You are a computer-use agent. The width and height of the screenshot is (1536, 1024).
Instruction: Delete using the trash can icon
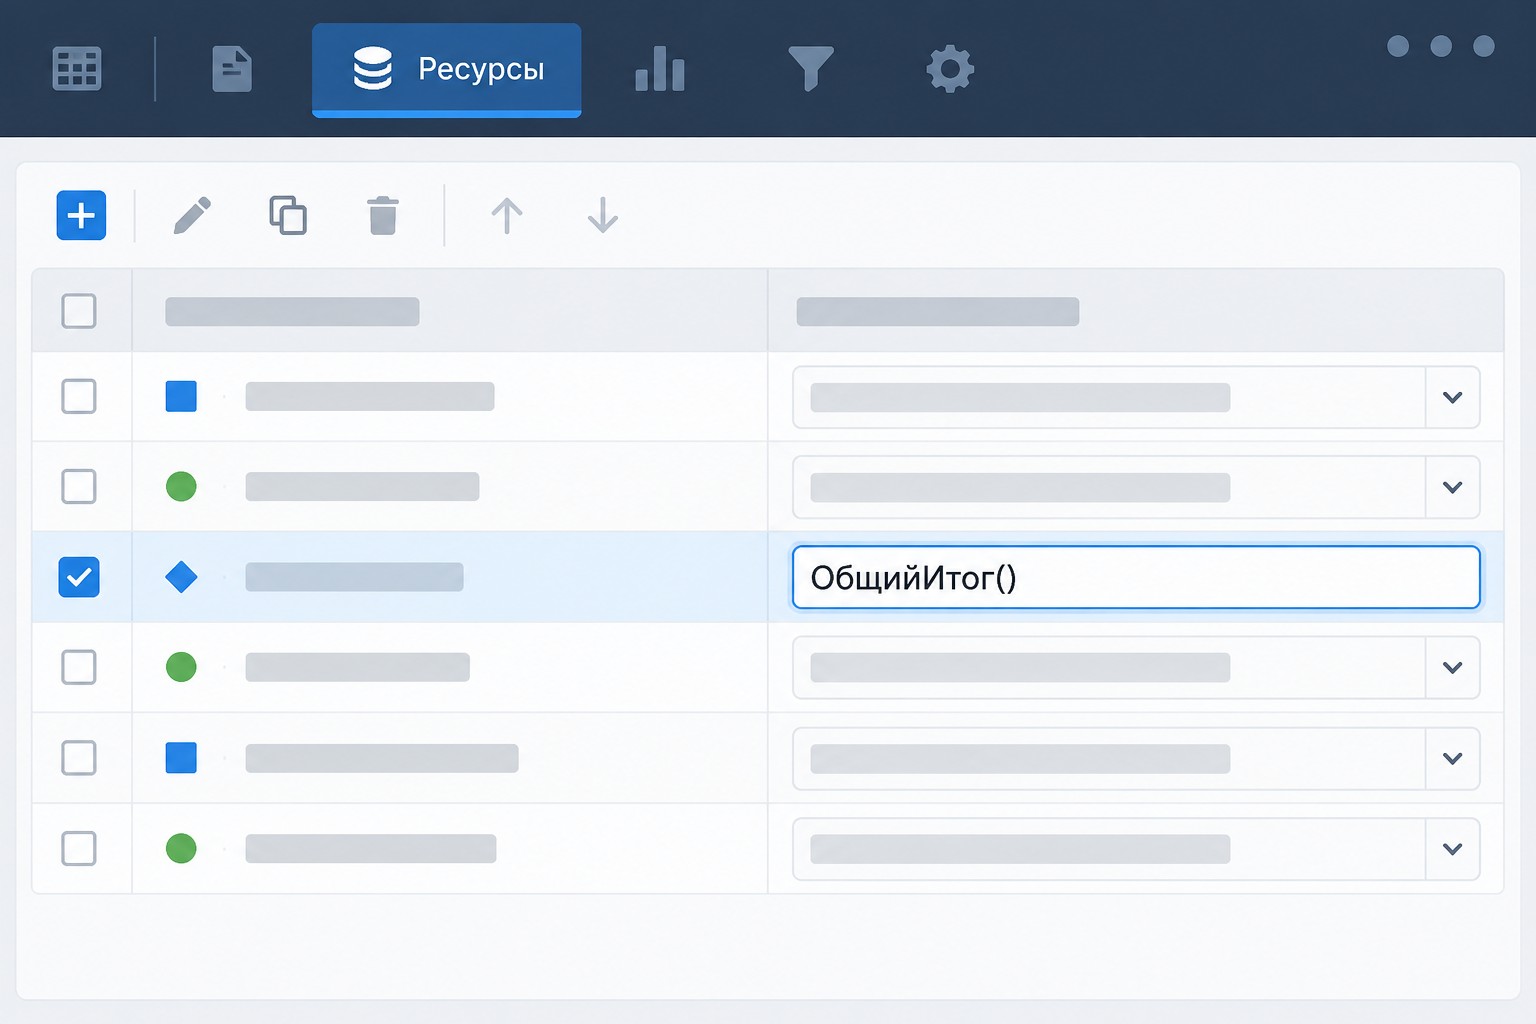point(383,215)
